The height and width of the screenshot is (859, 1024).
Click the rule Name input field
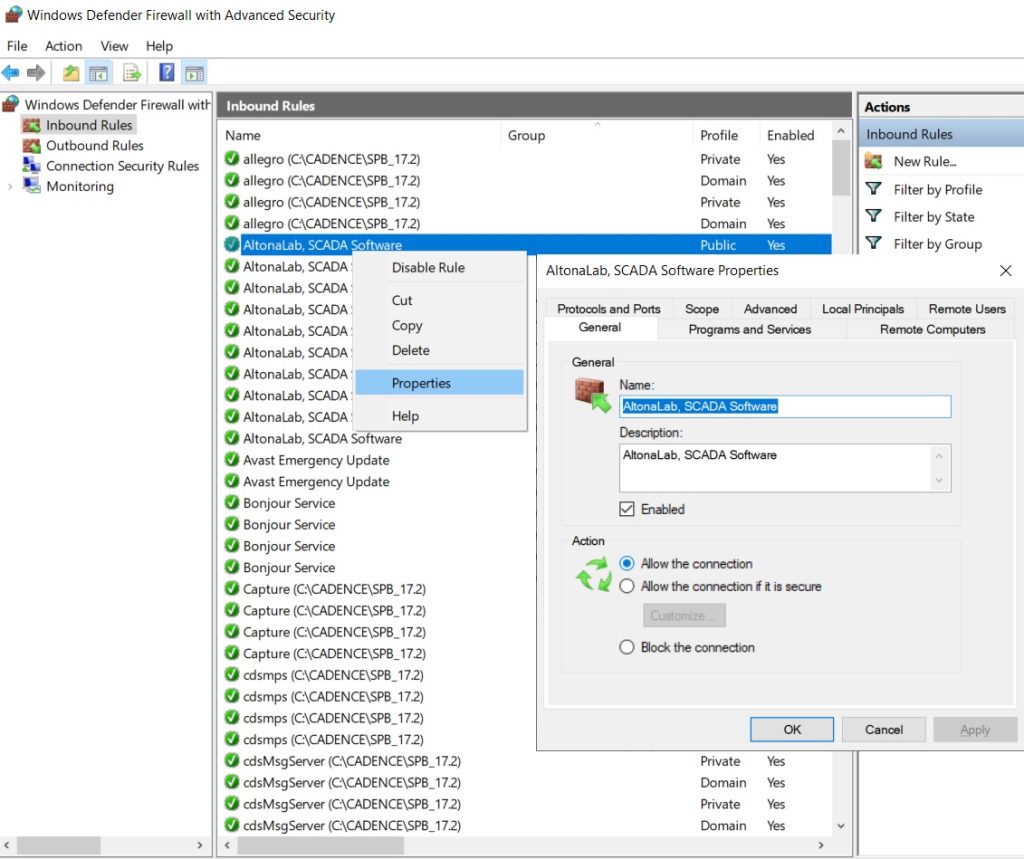pyautogui.click(x=785, y=406)
